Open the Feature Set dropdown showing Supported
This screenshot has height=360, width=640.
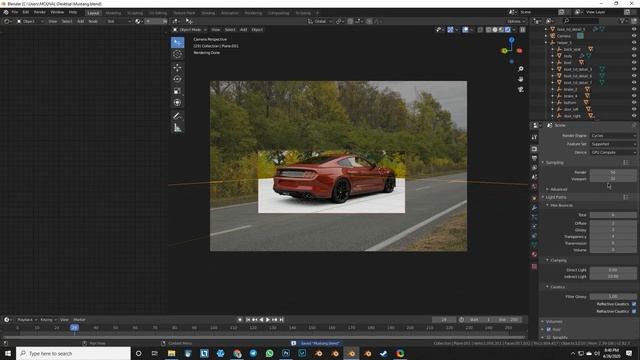[x=613, y=144]
